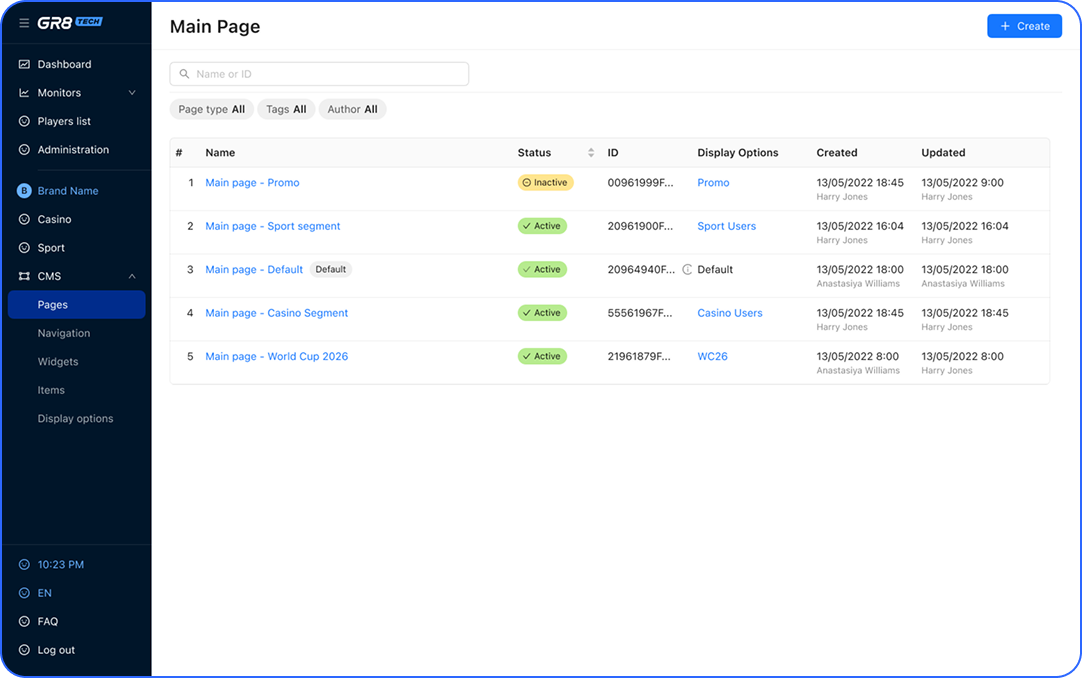Select Display options in the sidebar
1082x678 pixels.
75,419
